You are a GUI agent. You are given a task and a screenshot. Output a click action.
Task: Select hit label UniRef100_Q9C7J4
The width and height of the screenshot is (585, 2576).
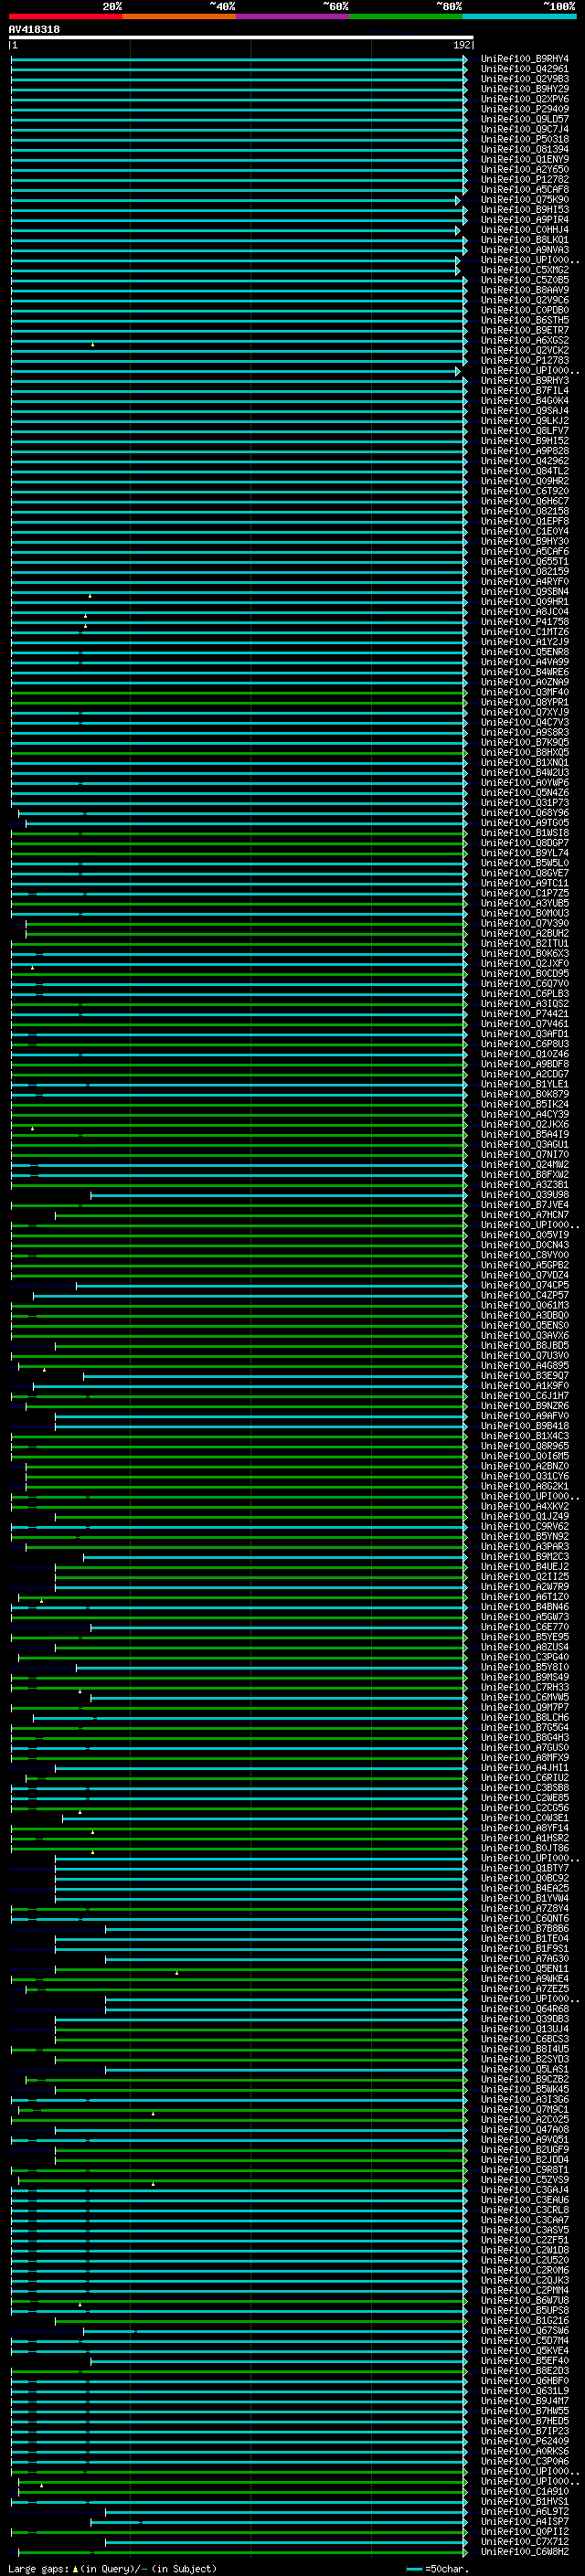pos(524,129)
